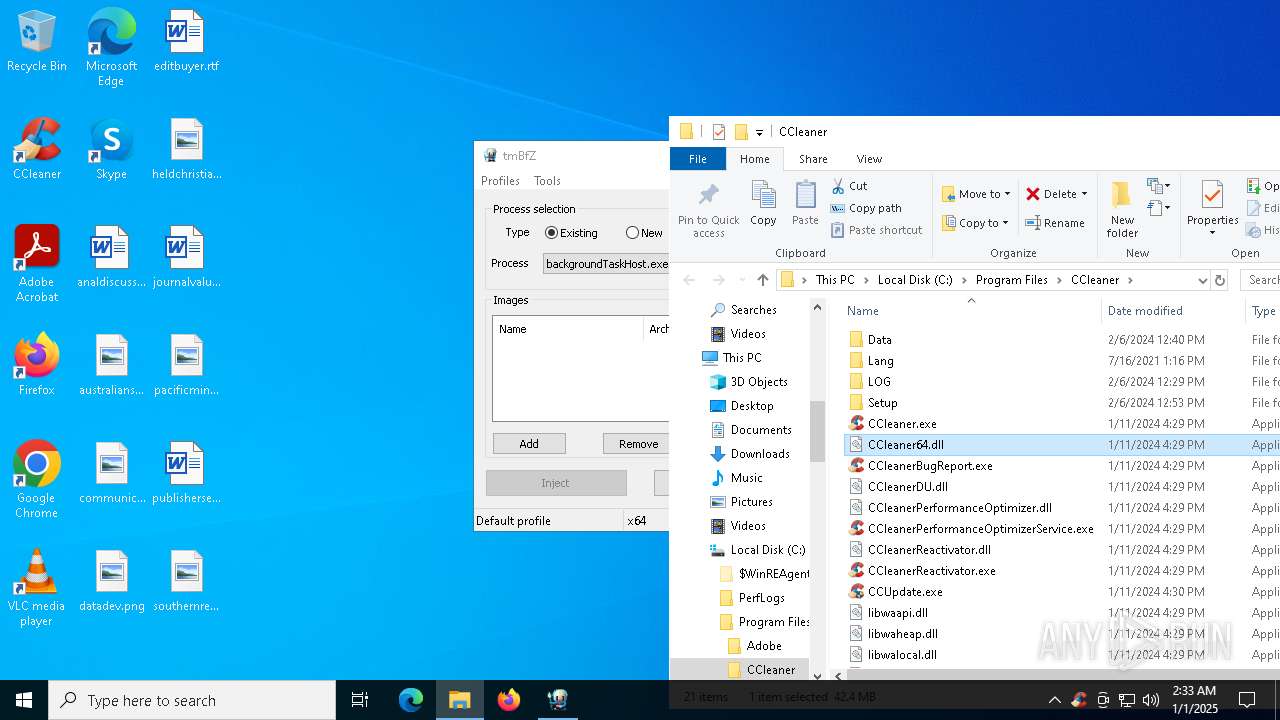Select the New process type
Viewport: 1280px width, 720px height.
[644, 233]
